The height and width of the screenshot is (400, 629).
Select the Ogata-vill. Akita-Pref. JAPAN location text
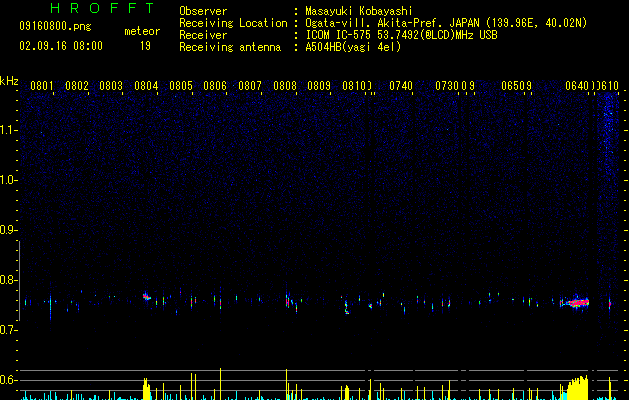pyautogui.click(x=446, y=23)
